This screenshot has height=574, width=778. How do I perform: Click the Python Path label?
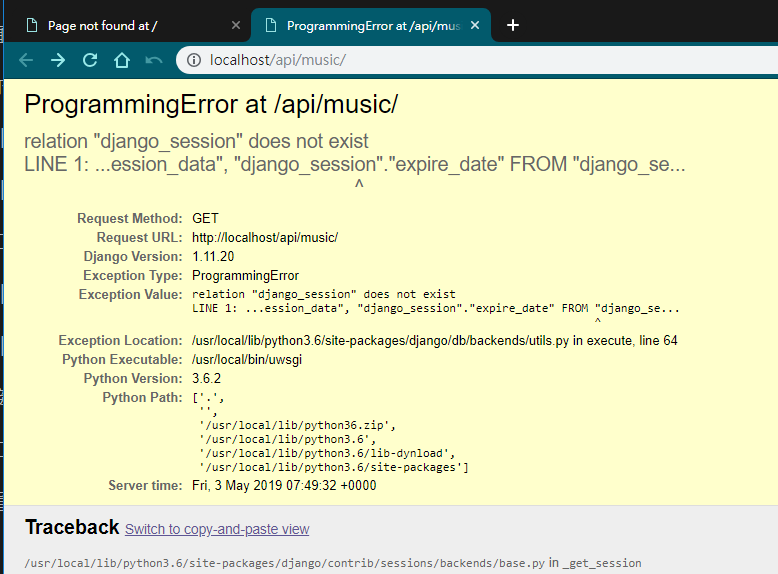pyautogui.click(x=142, y=397)
